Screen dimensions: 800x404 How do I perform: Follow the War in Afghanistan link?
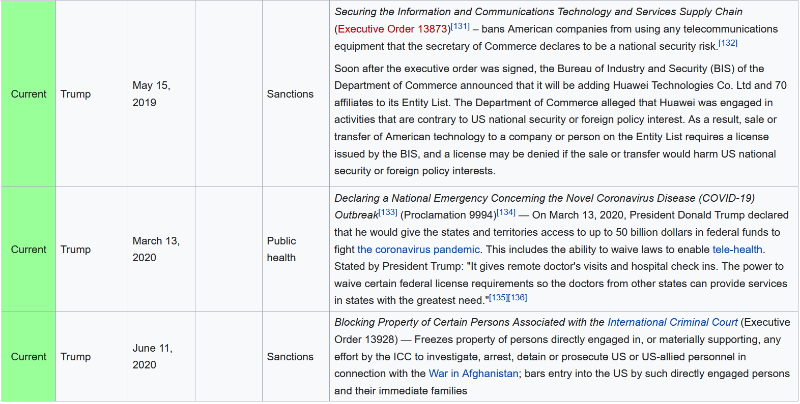(473, 373)
